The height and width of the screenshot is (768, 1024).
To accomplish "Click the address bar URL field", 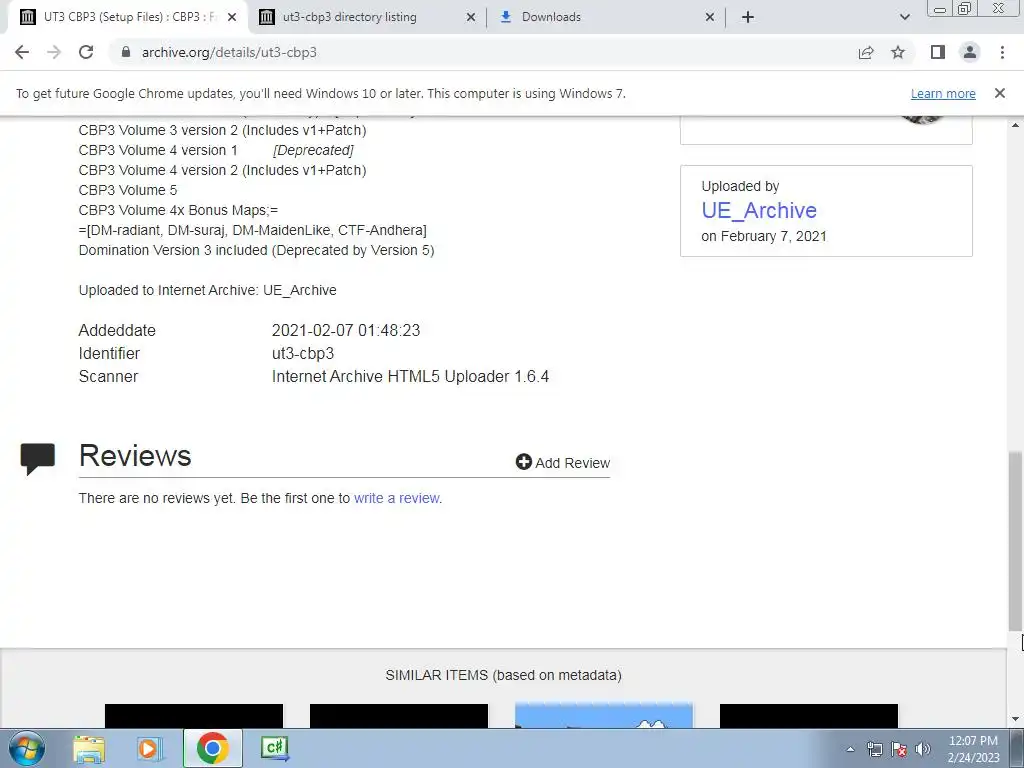I will click(x=483, y=52).
